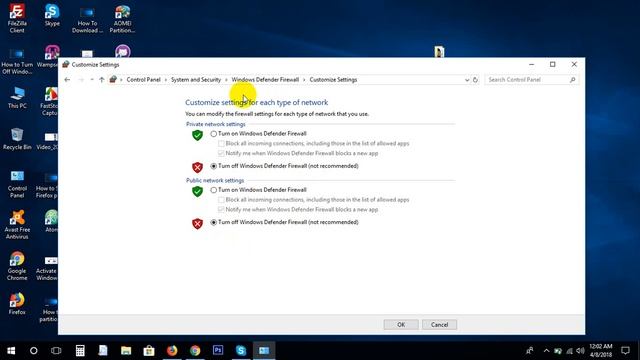Refresh the Control Panel page
This screenshot has width=640, height=360.
click(476, 80)
